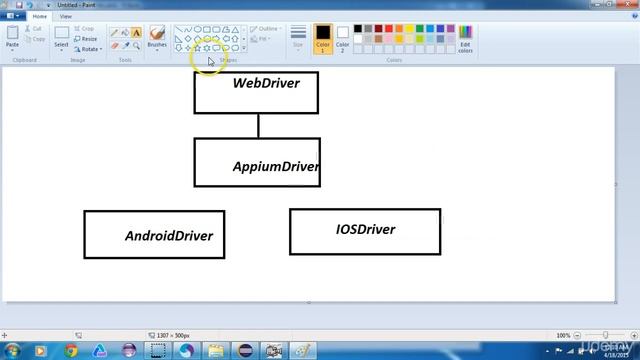Viewport: 640px width, 360px height.
Task: Click the Paste clipboard icon
Action: (13, 33)
